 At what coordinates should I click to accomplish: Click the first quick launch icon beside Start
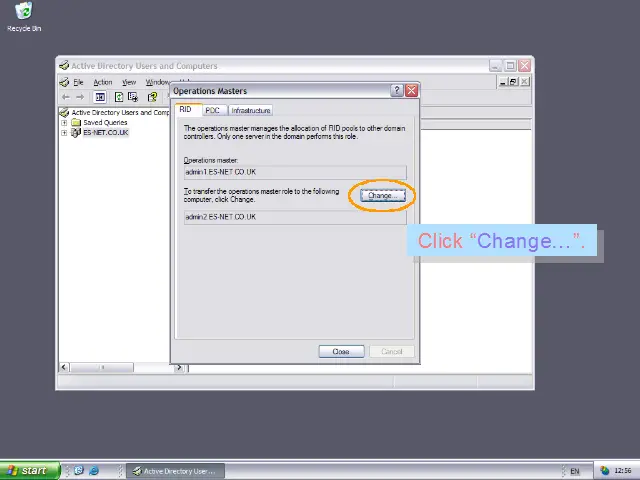click(x=79, y=471)
